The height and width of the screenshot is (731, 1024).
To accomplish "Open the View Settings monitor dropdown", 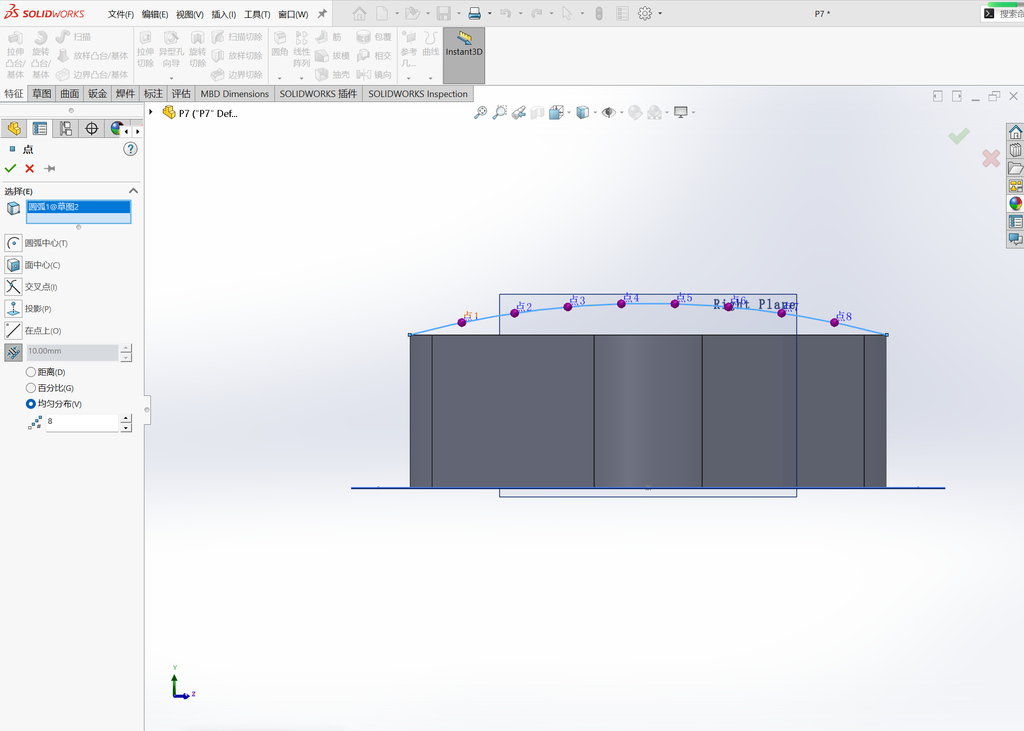I will tap(693, 112).
